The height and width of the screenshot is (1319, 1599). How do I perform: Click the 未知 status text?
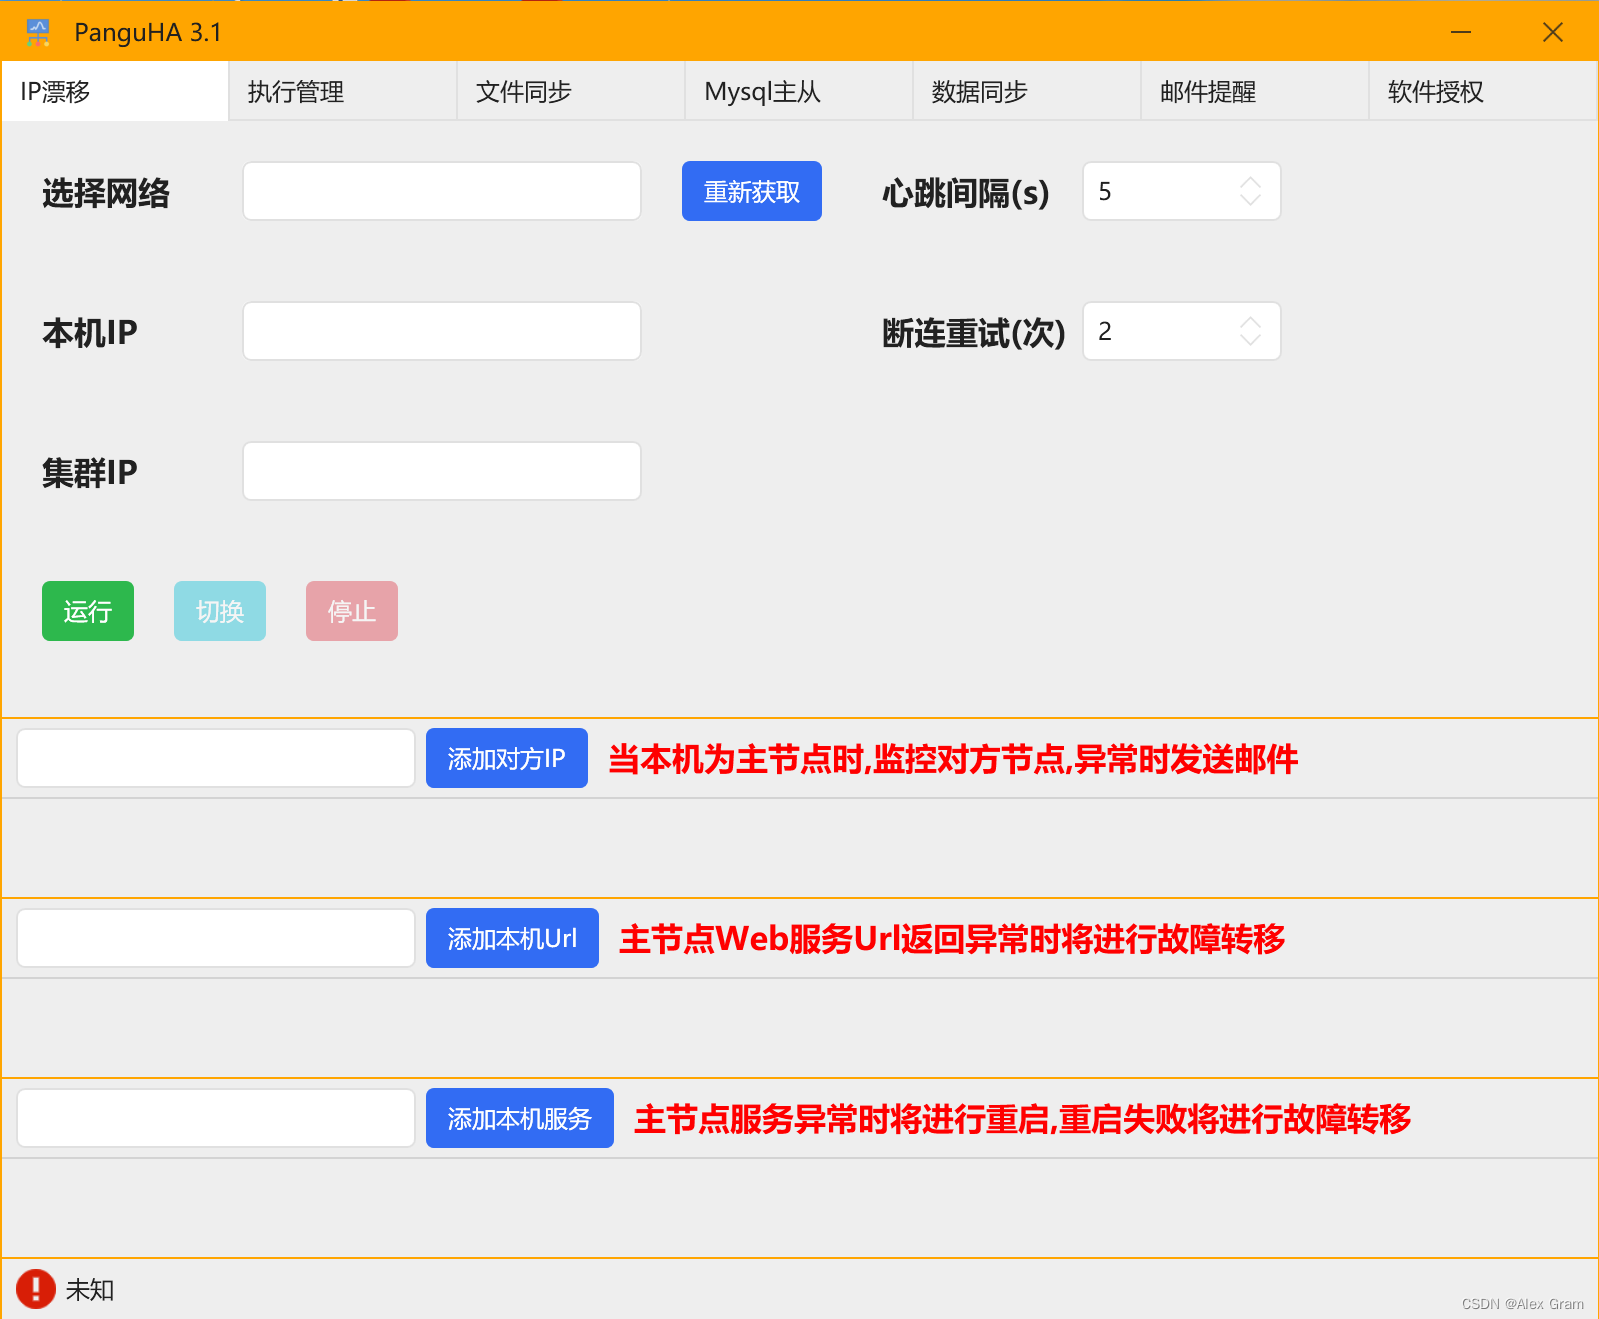[x=90, y=1290]
